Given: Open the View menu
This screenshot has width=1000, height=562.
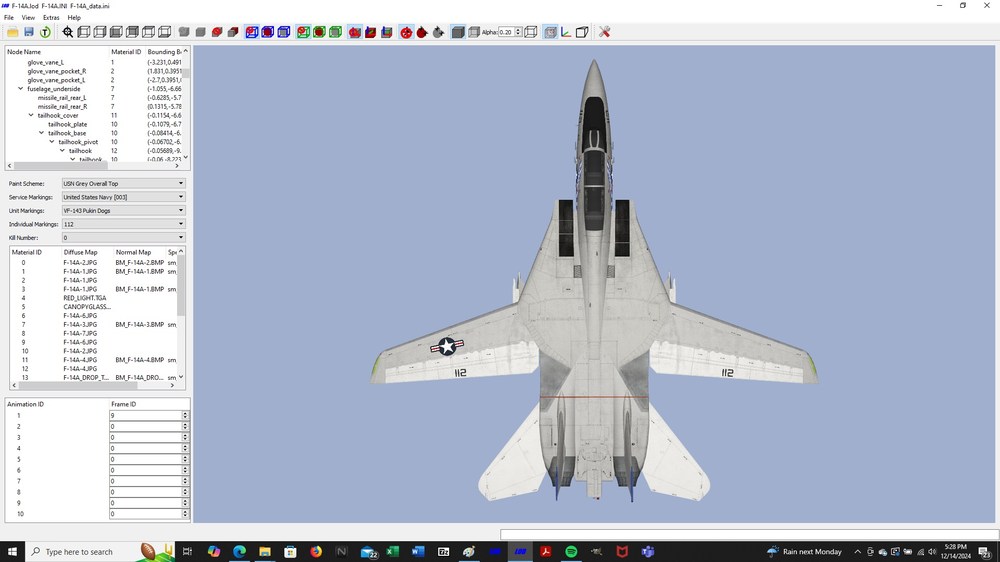Looking at the screenshot, I should pyautogui.click(x=28, y=18).
